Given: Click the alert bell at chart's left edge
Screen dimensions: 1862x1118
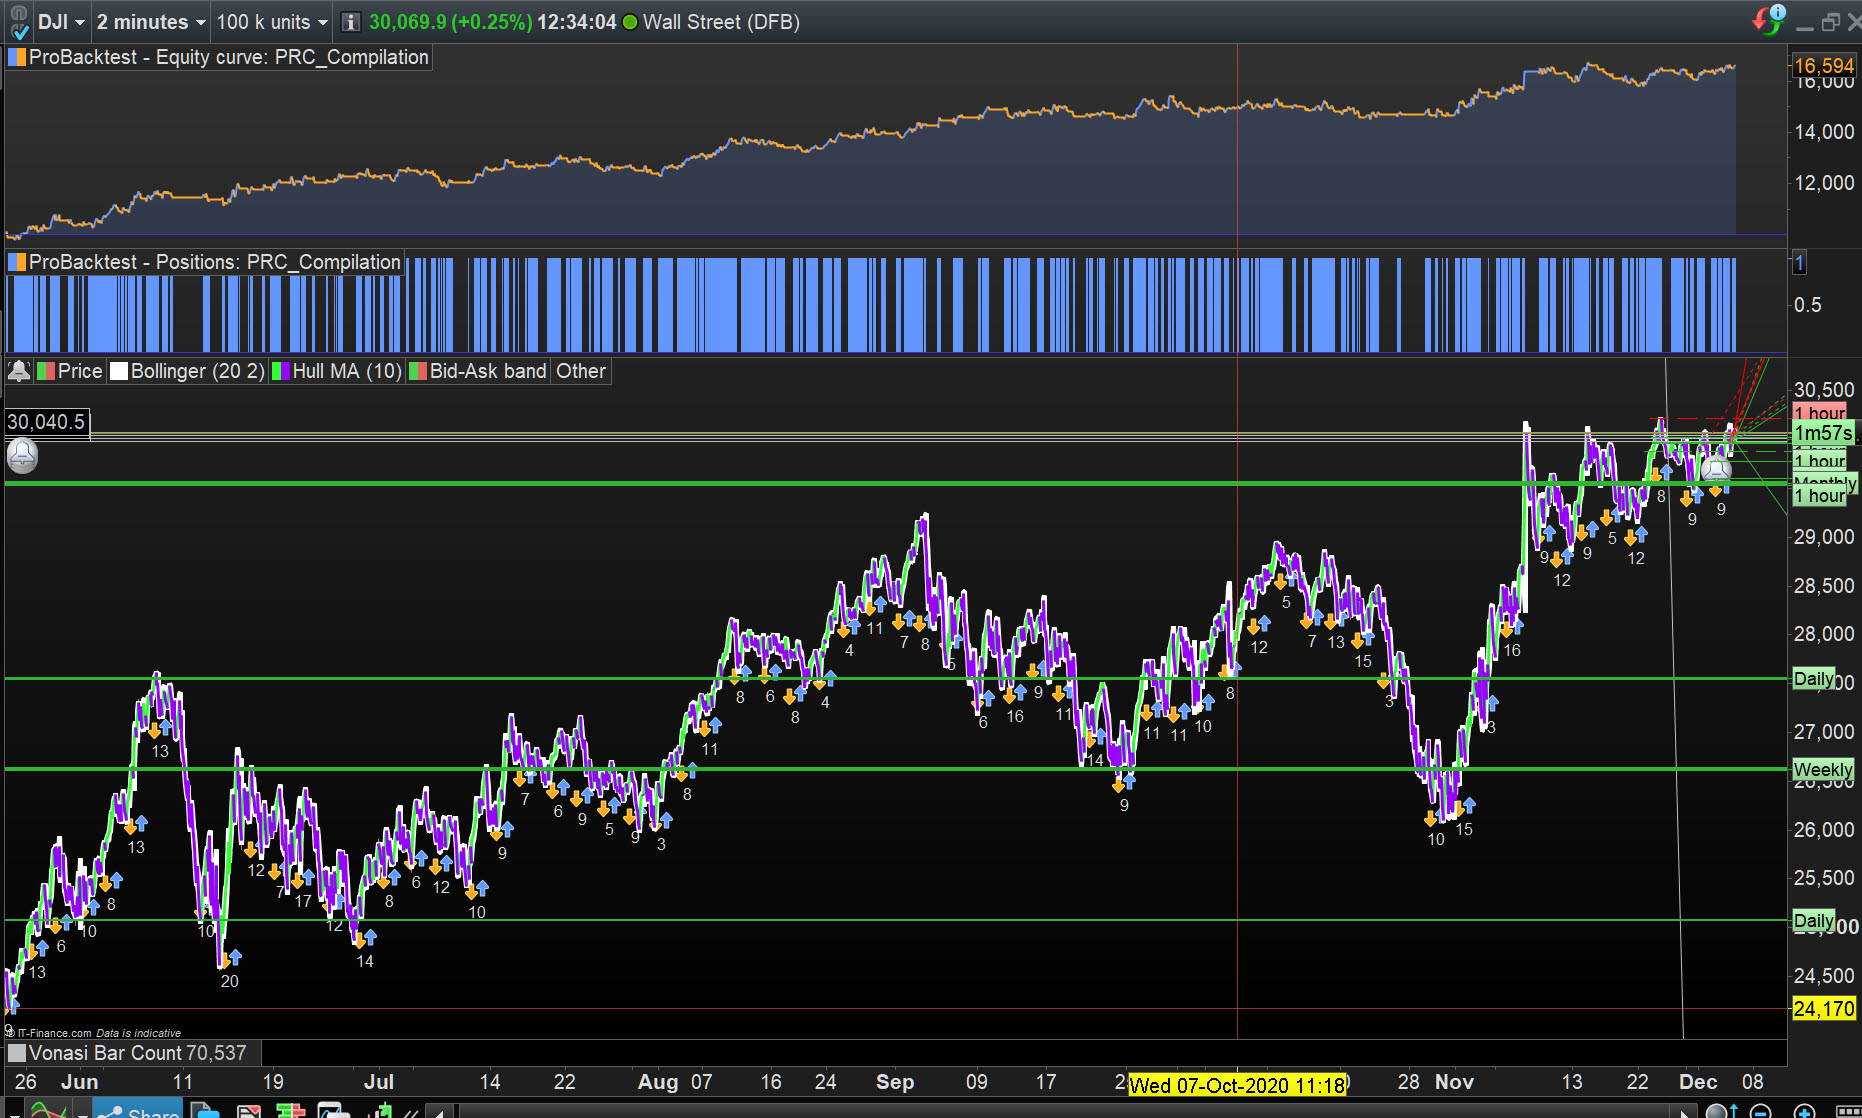Looking at the screenshot, I should coord(22,456).
